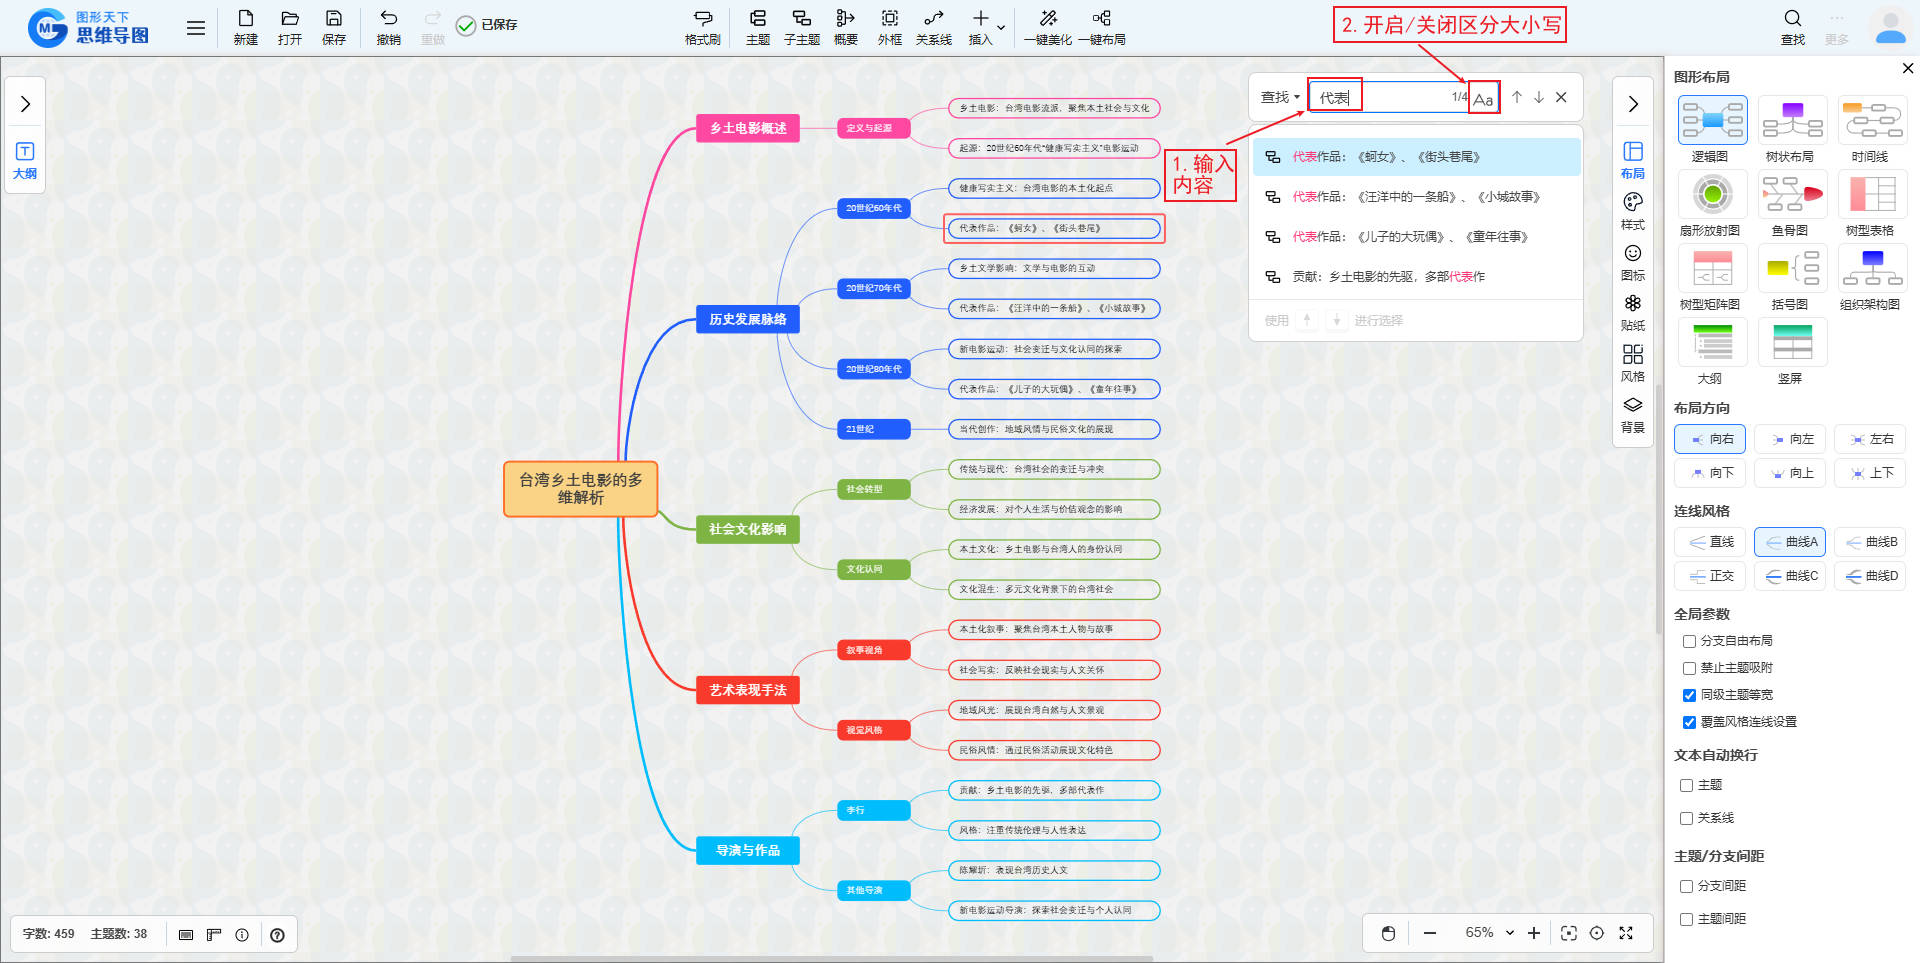Open the hamburger main menu
This screenshot has width=1920, height=963.
click(x=196, y=28)
